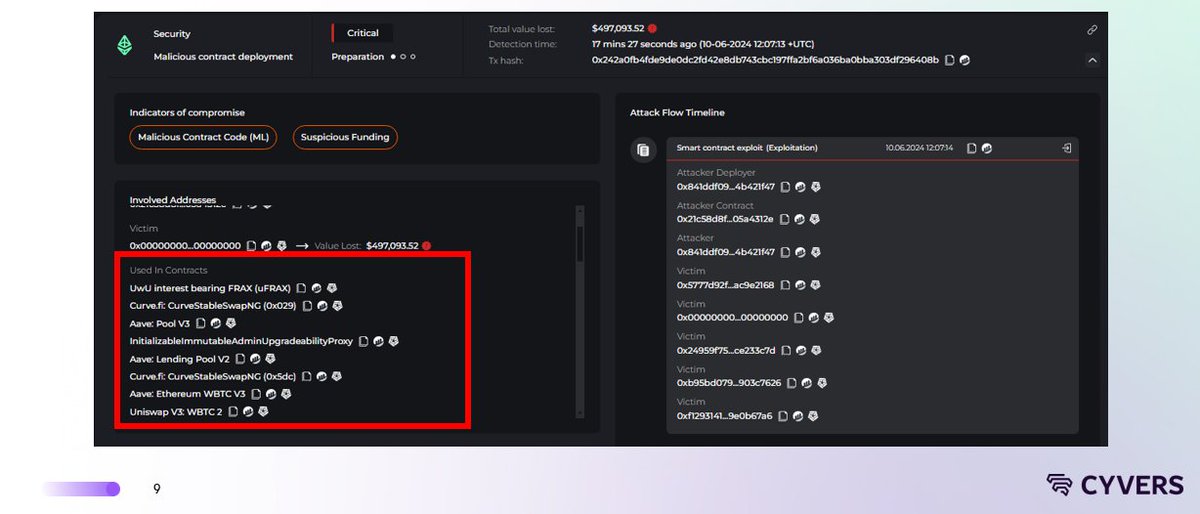Copy the alert link via the chain-link icon

1092,30
